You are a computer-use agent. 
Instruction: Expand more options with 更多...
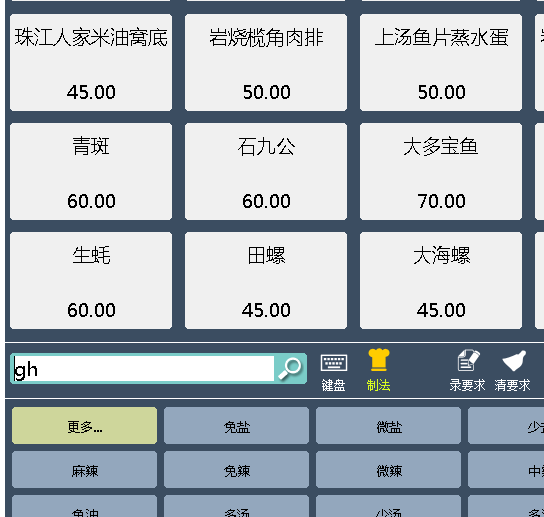84,426
